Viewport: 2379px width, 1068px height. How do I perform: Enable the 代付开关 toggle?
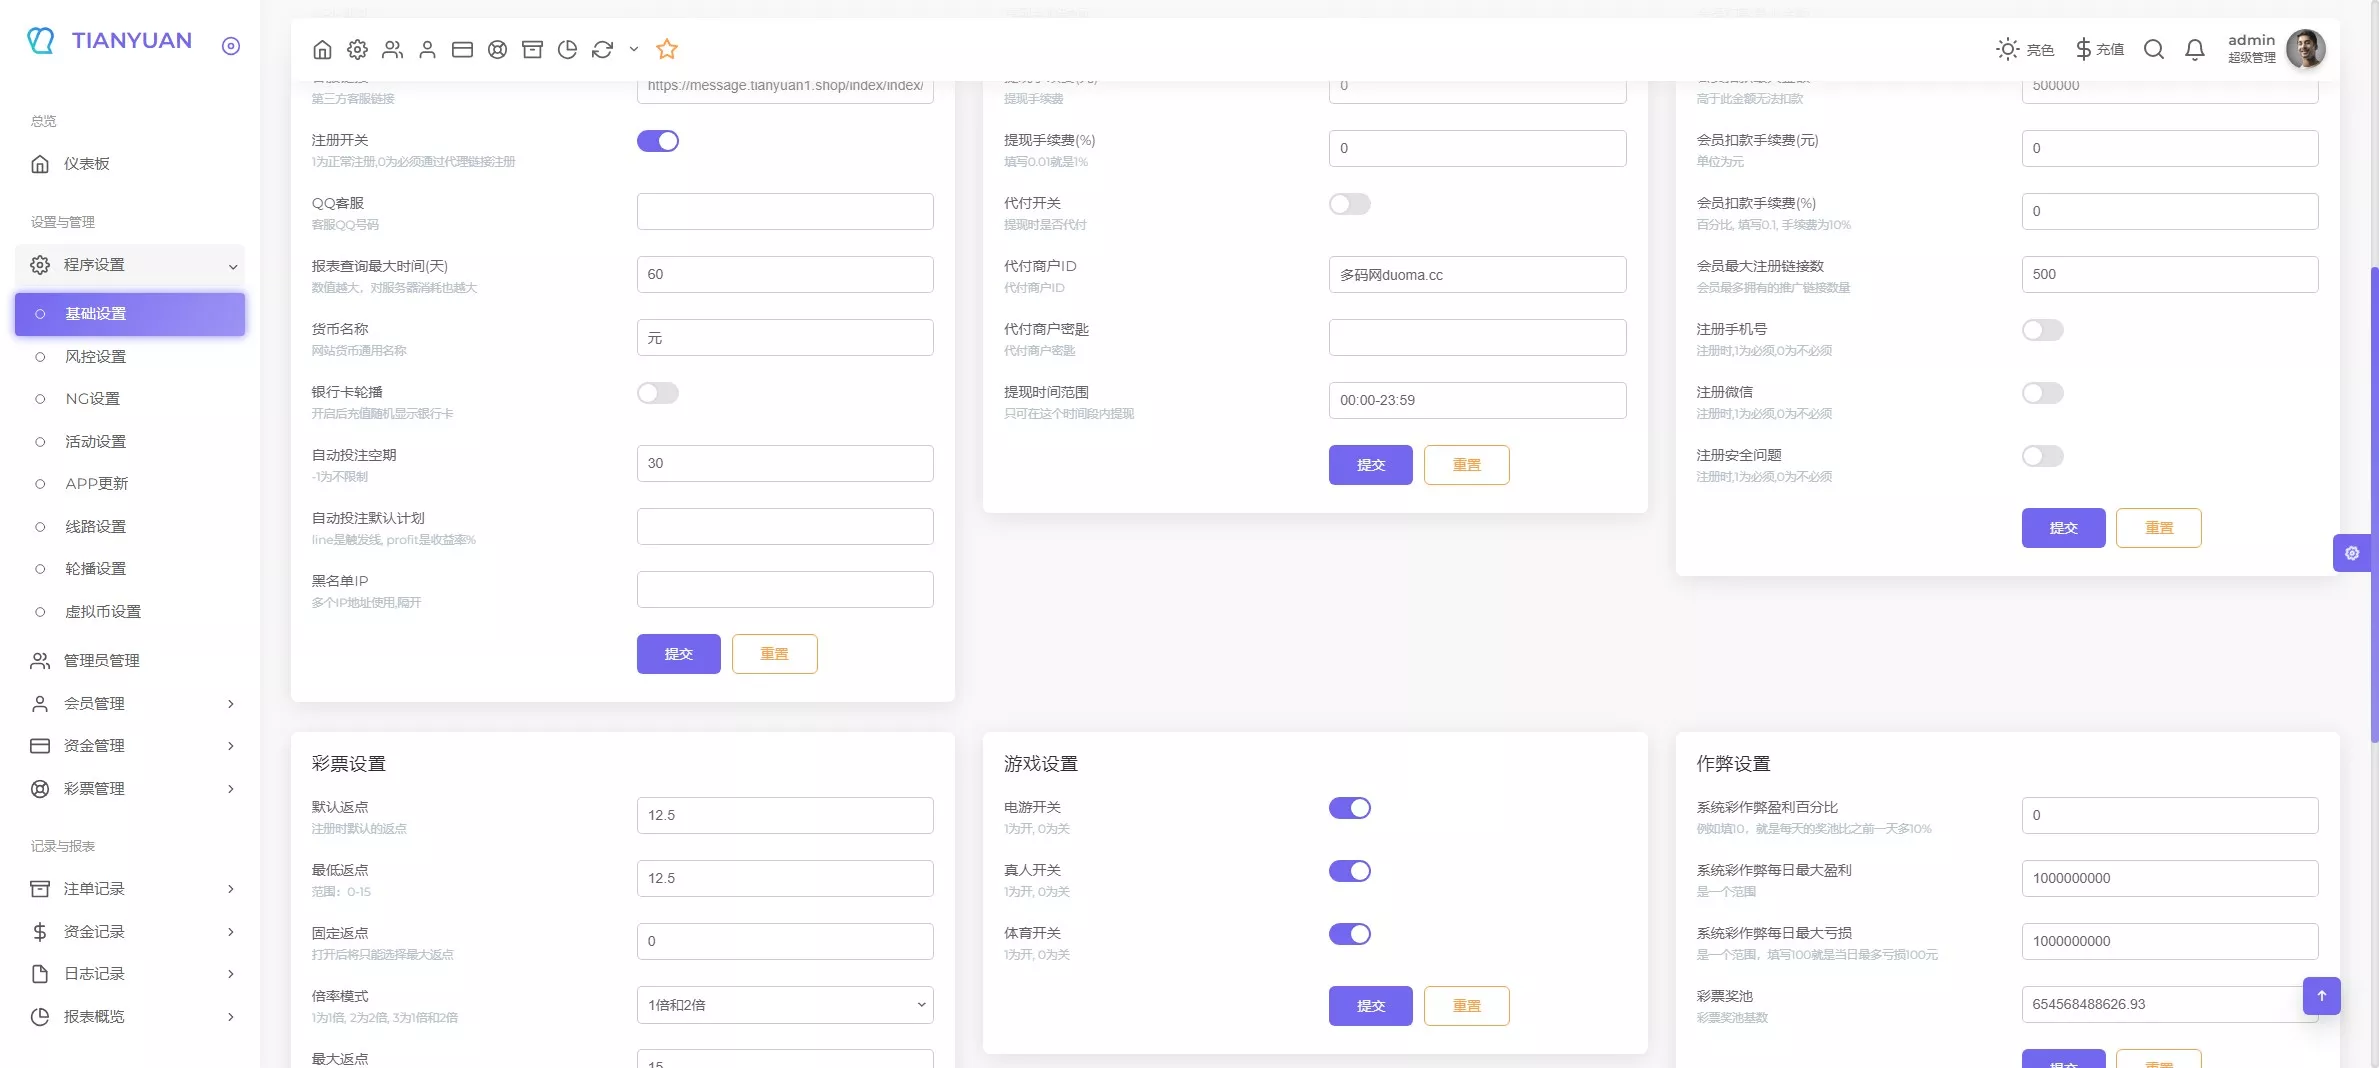(x=1349, y=204)
